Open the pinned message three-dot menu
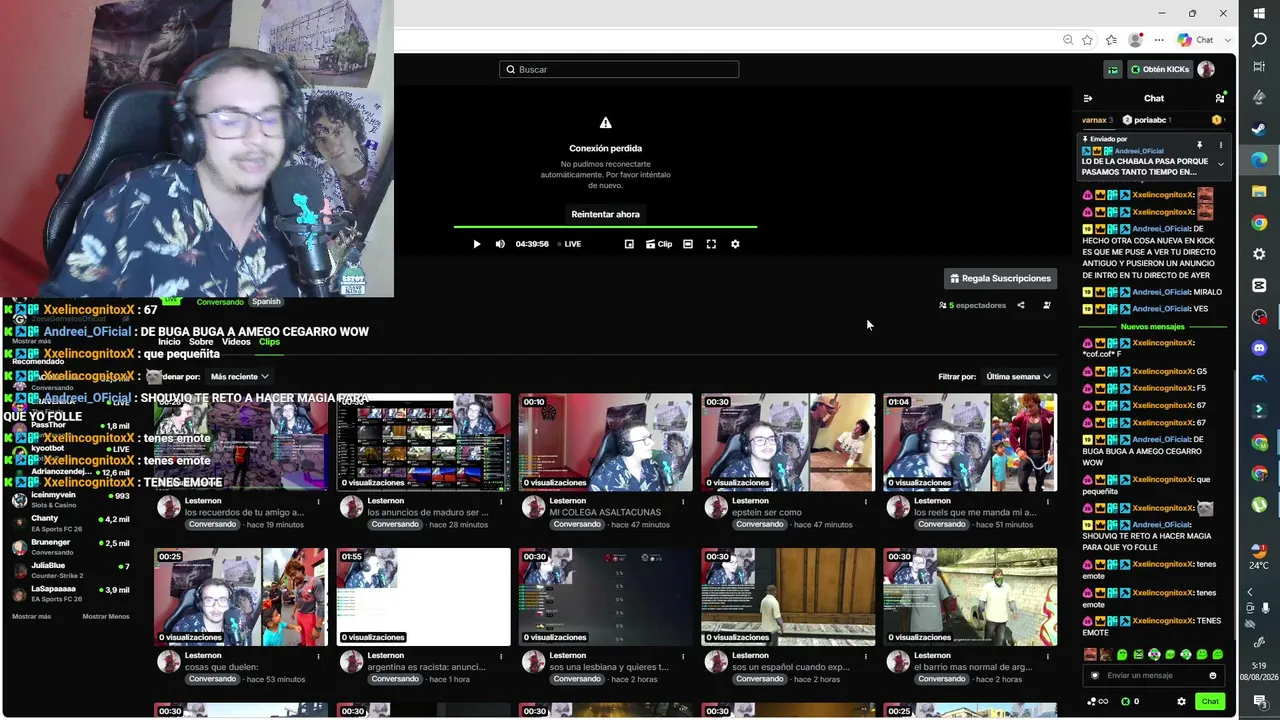 (x=1220, y=145)
